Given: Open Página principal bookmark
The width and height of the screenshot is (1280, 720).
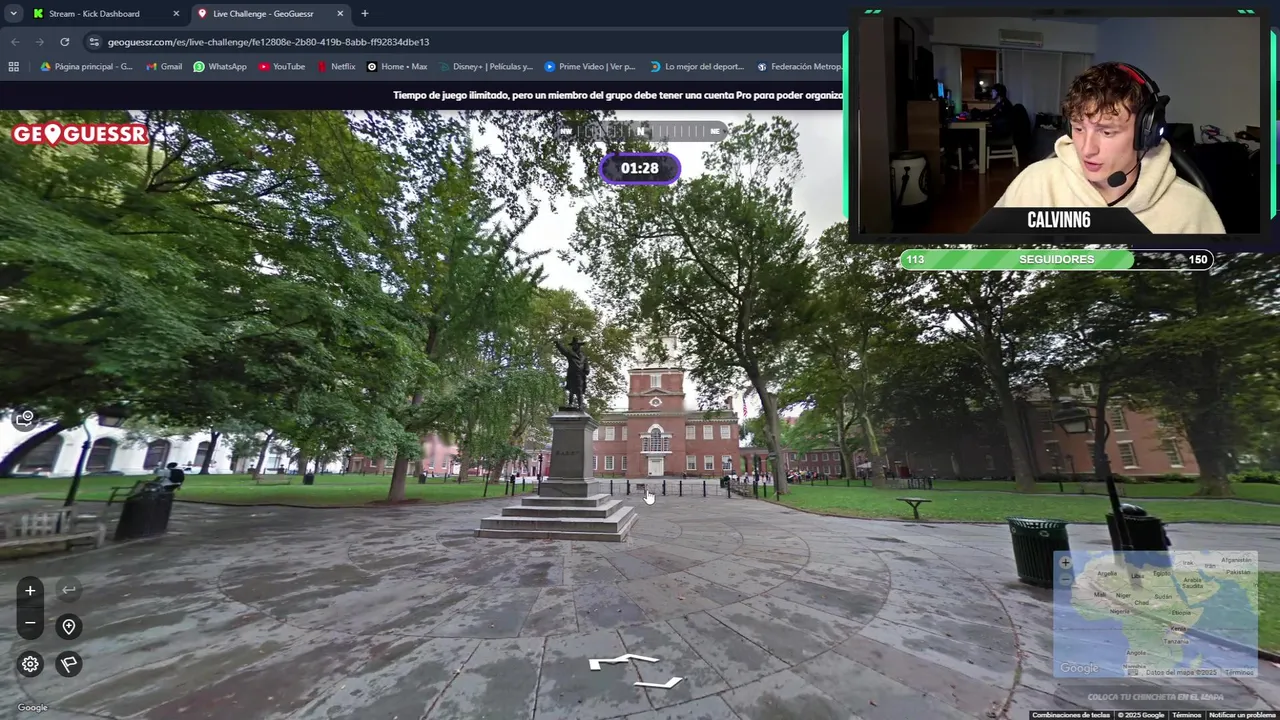Looking at the screenshot, I should [86, 67].
